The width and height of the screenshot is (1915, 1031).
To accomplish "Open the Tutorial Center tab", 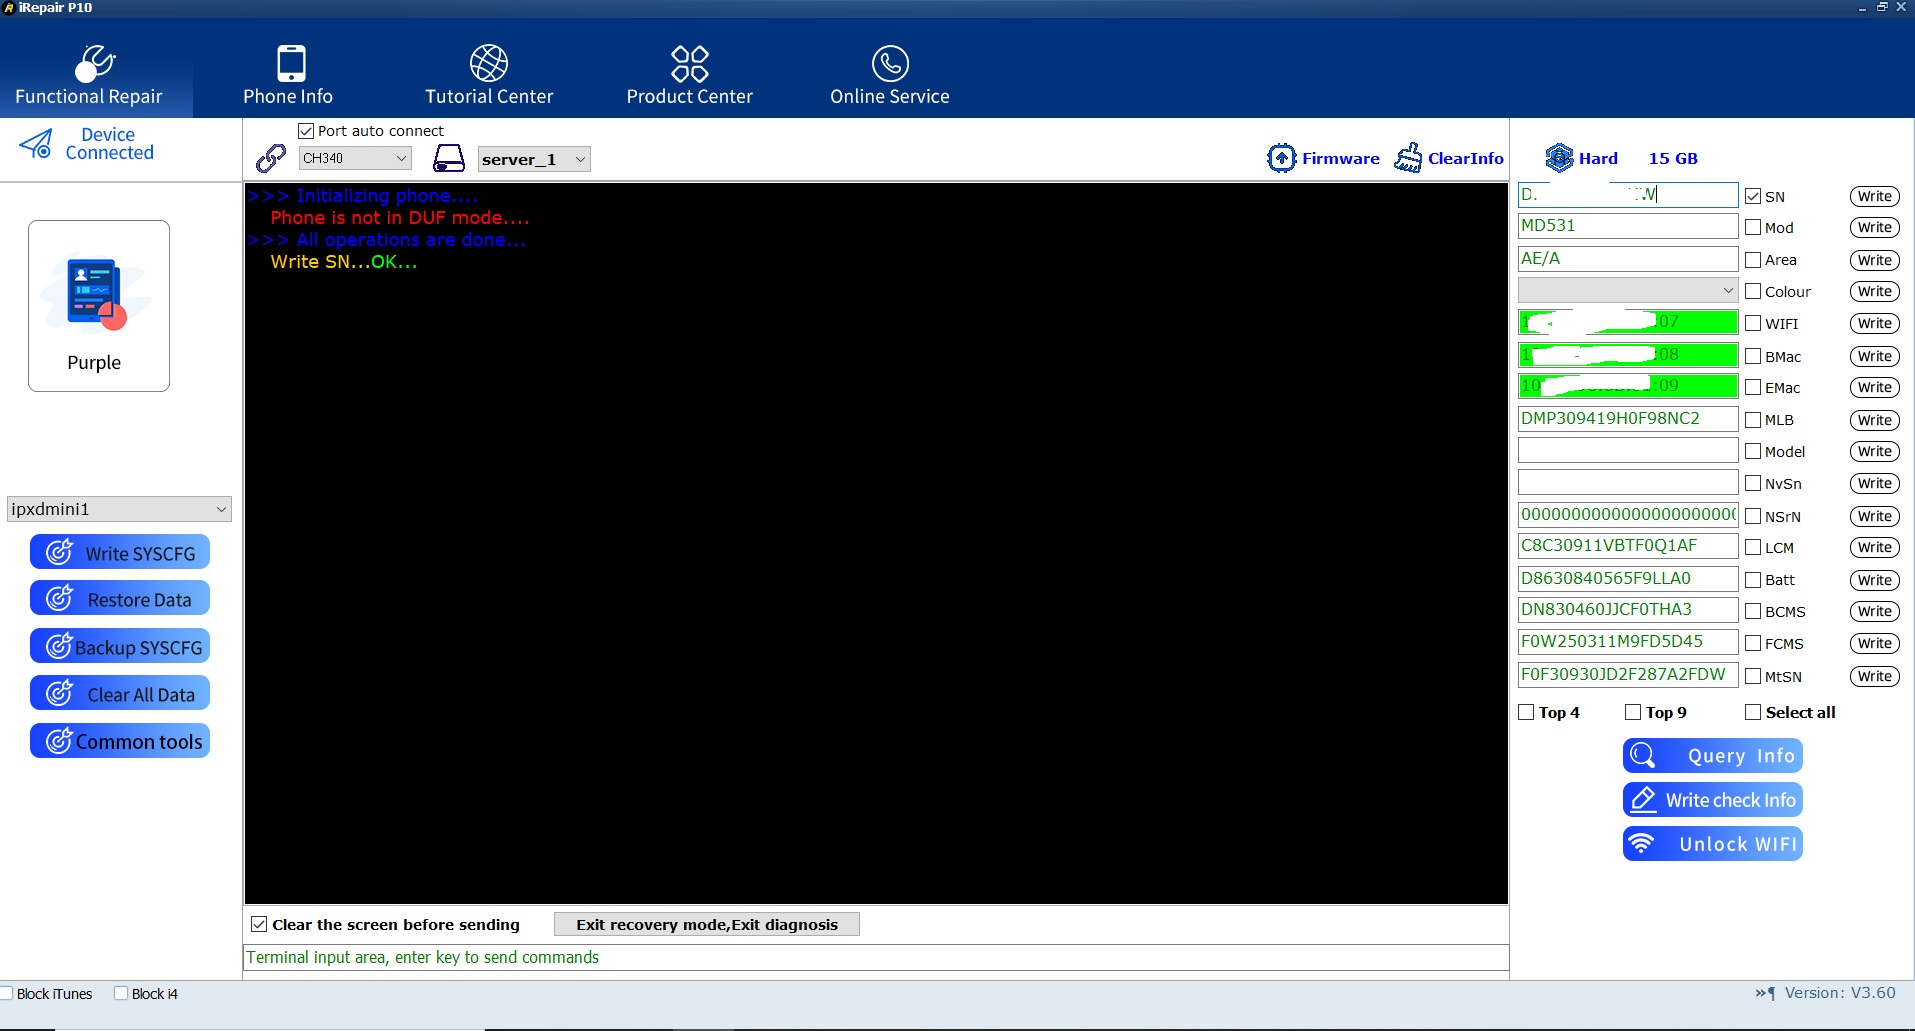I will pos(489,75).
